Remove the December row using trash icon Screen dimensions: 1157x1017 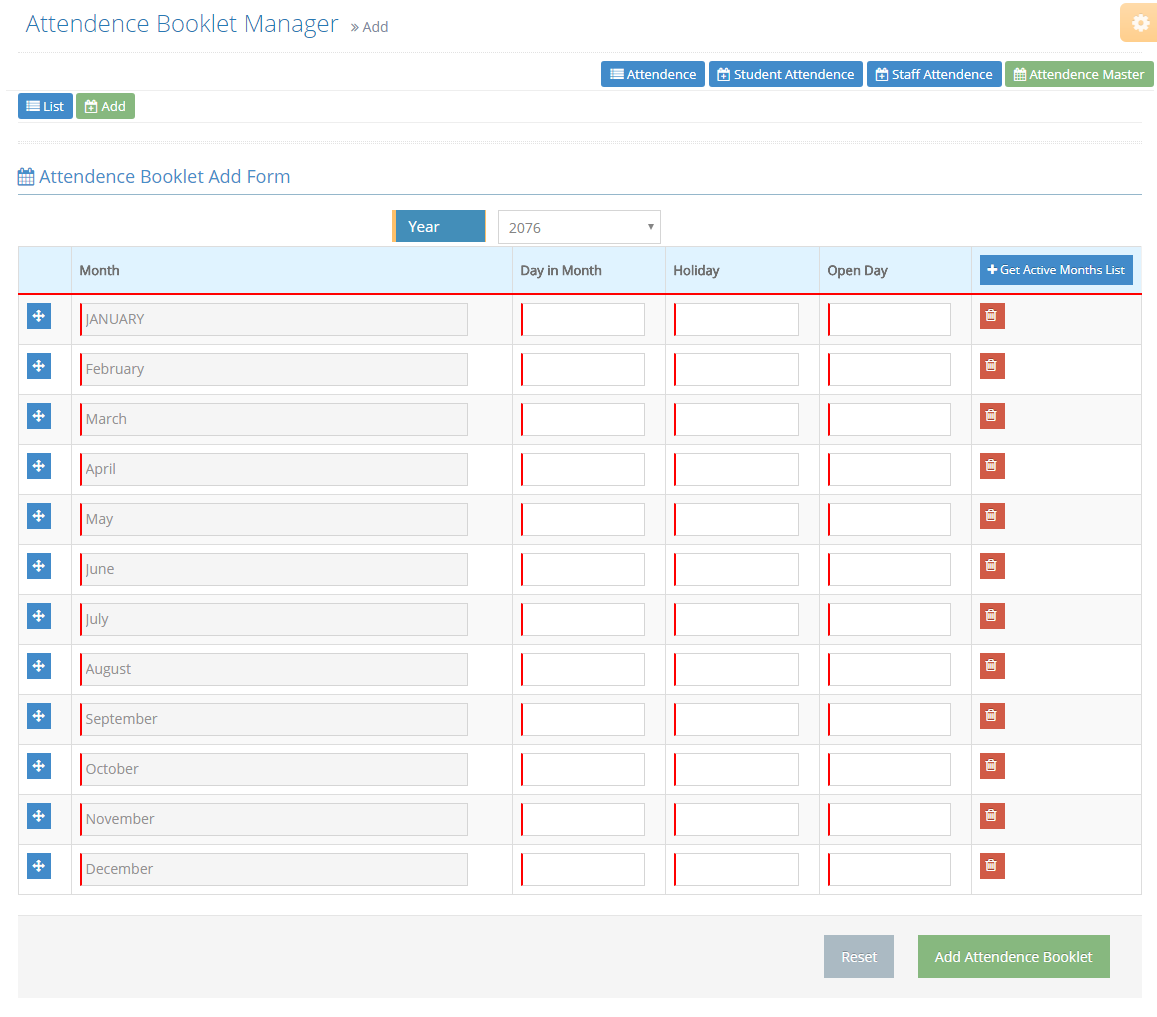(x=991, y=866)
